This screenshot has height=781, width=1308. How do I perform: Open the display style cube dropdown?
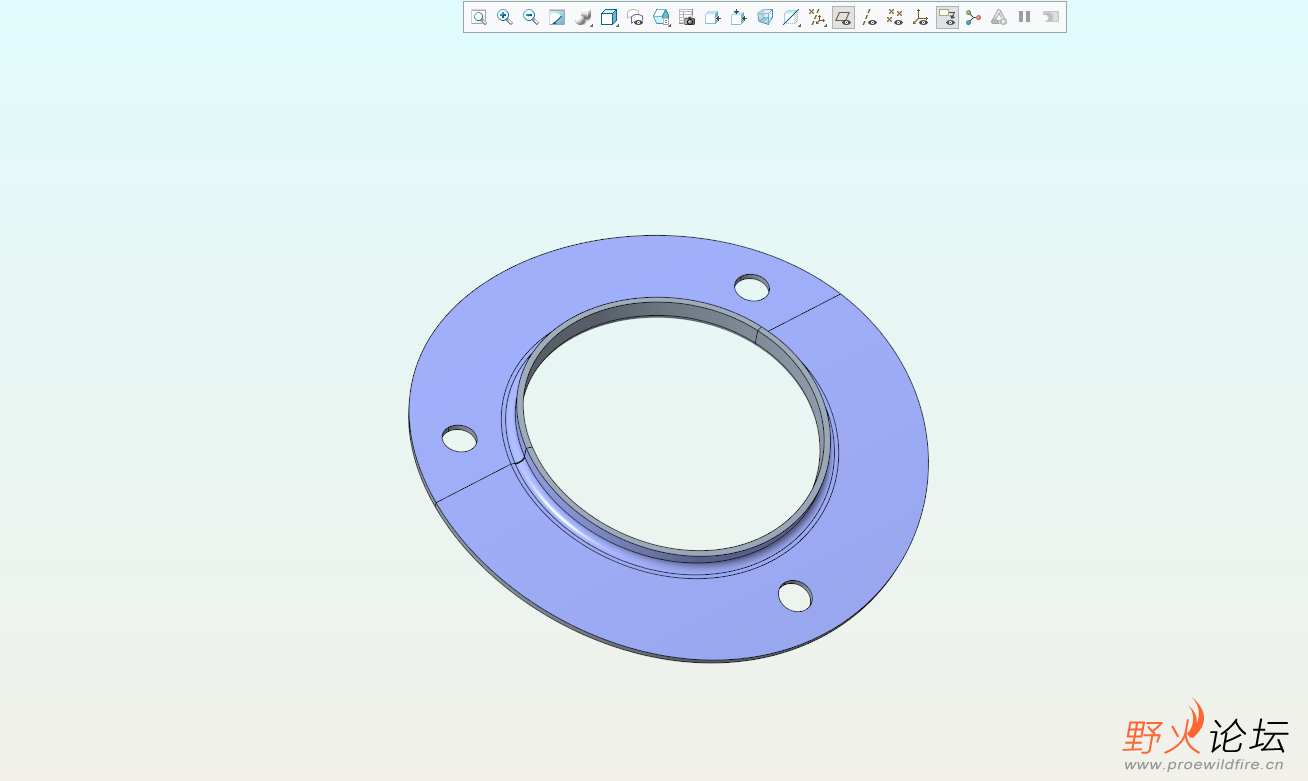[609, 17]
